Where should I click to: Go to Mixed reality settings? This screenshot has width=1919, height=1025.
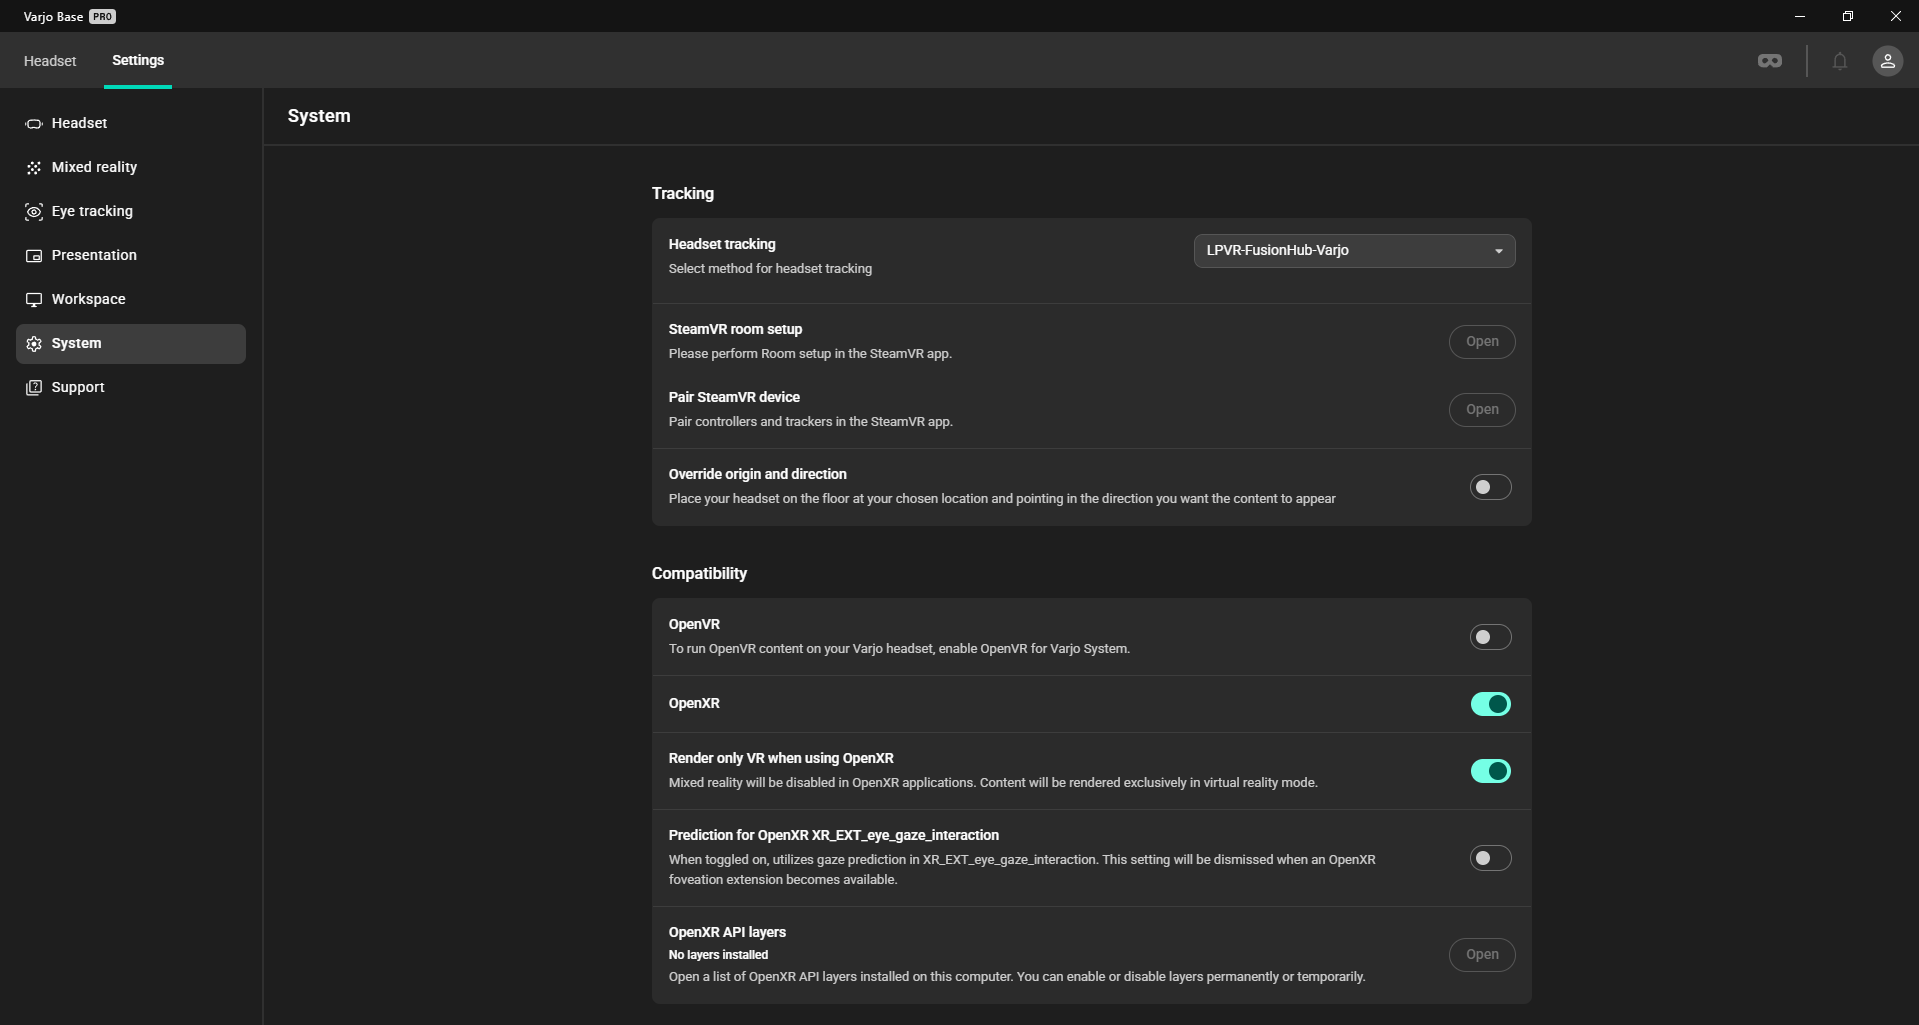pyautogui.click(x=131, y=168)
